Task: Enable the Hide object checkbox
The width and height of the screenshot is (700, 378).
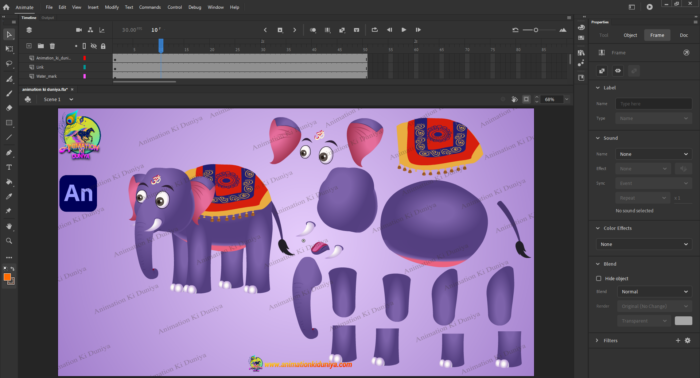Action: pyautogui.click(x=599, y=278)
